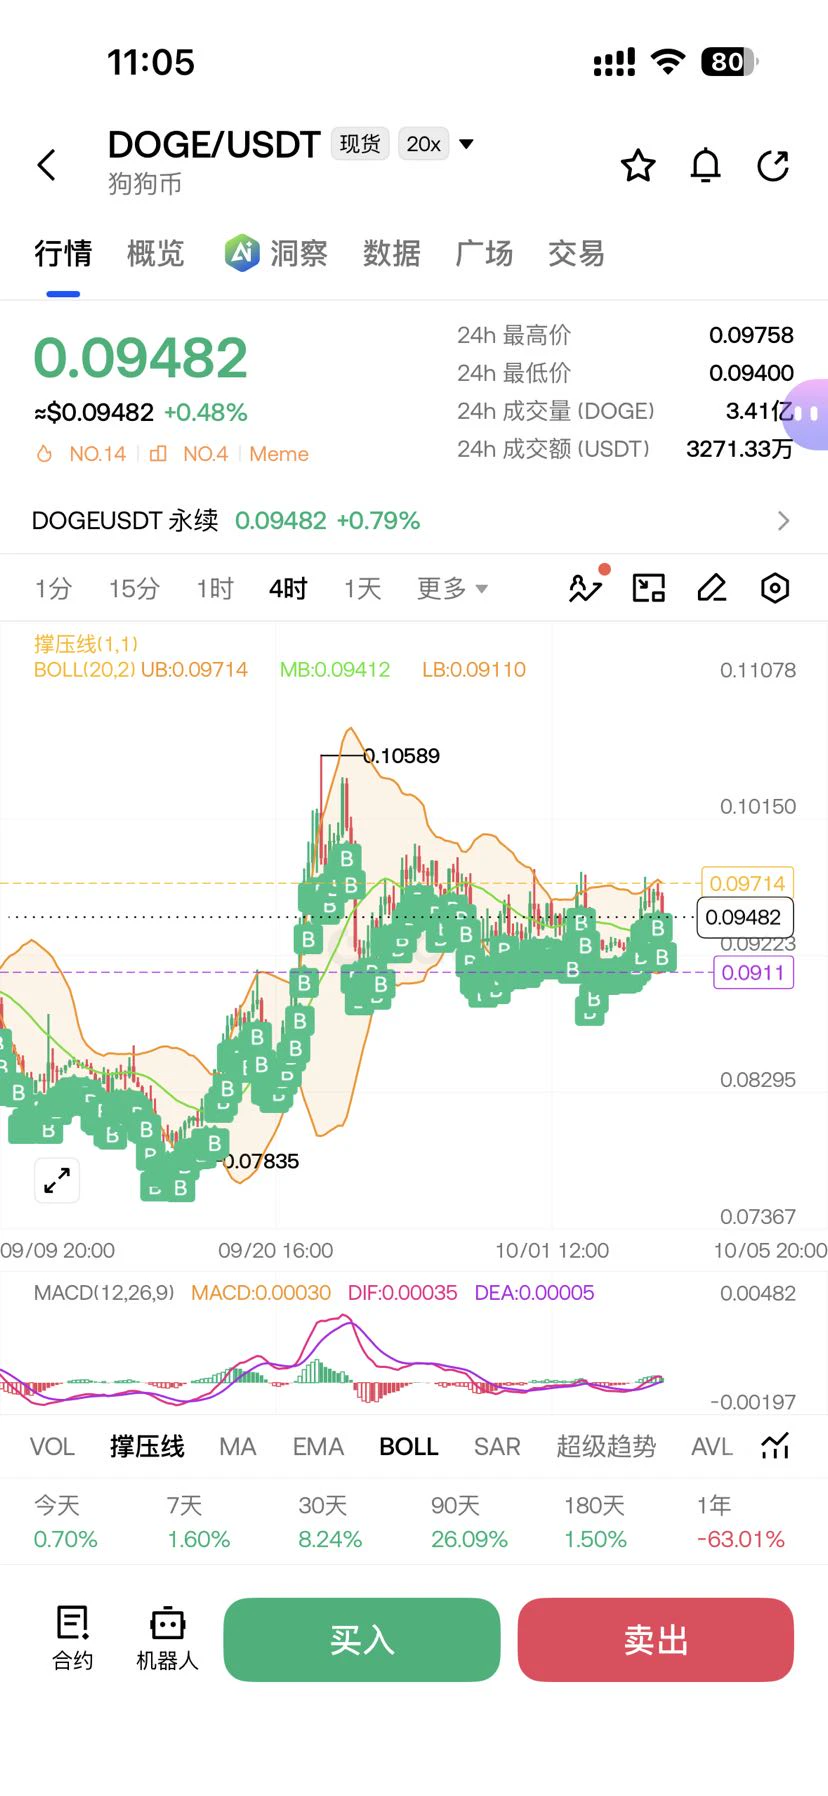
Task: Switch to 概览 tab
Action: [x=156, y=254]
